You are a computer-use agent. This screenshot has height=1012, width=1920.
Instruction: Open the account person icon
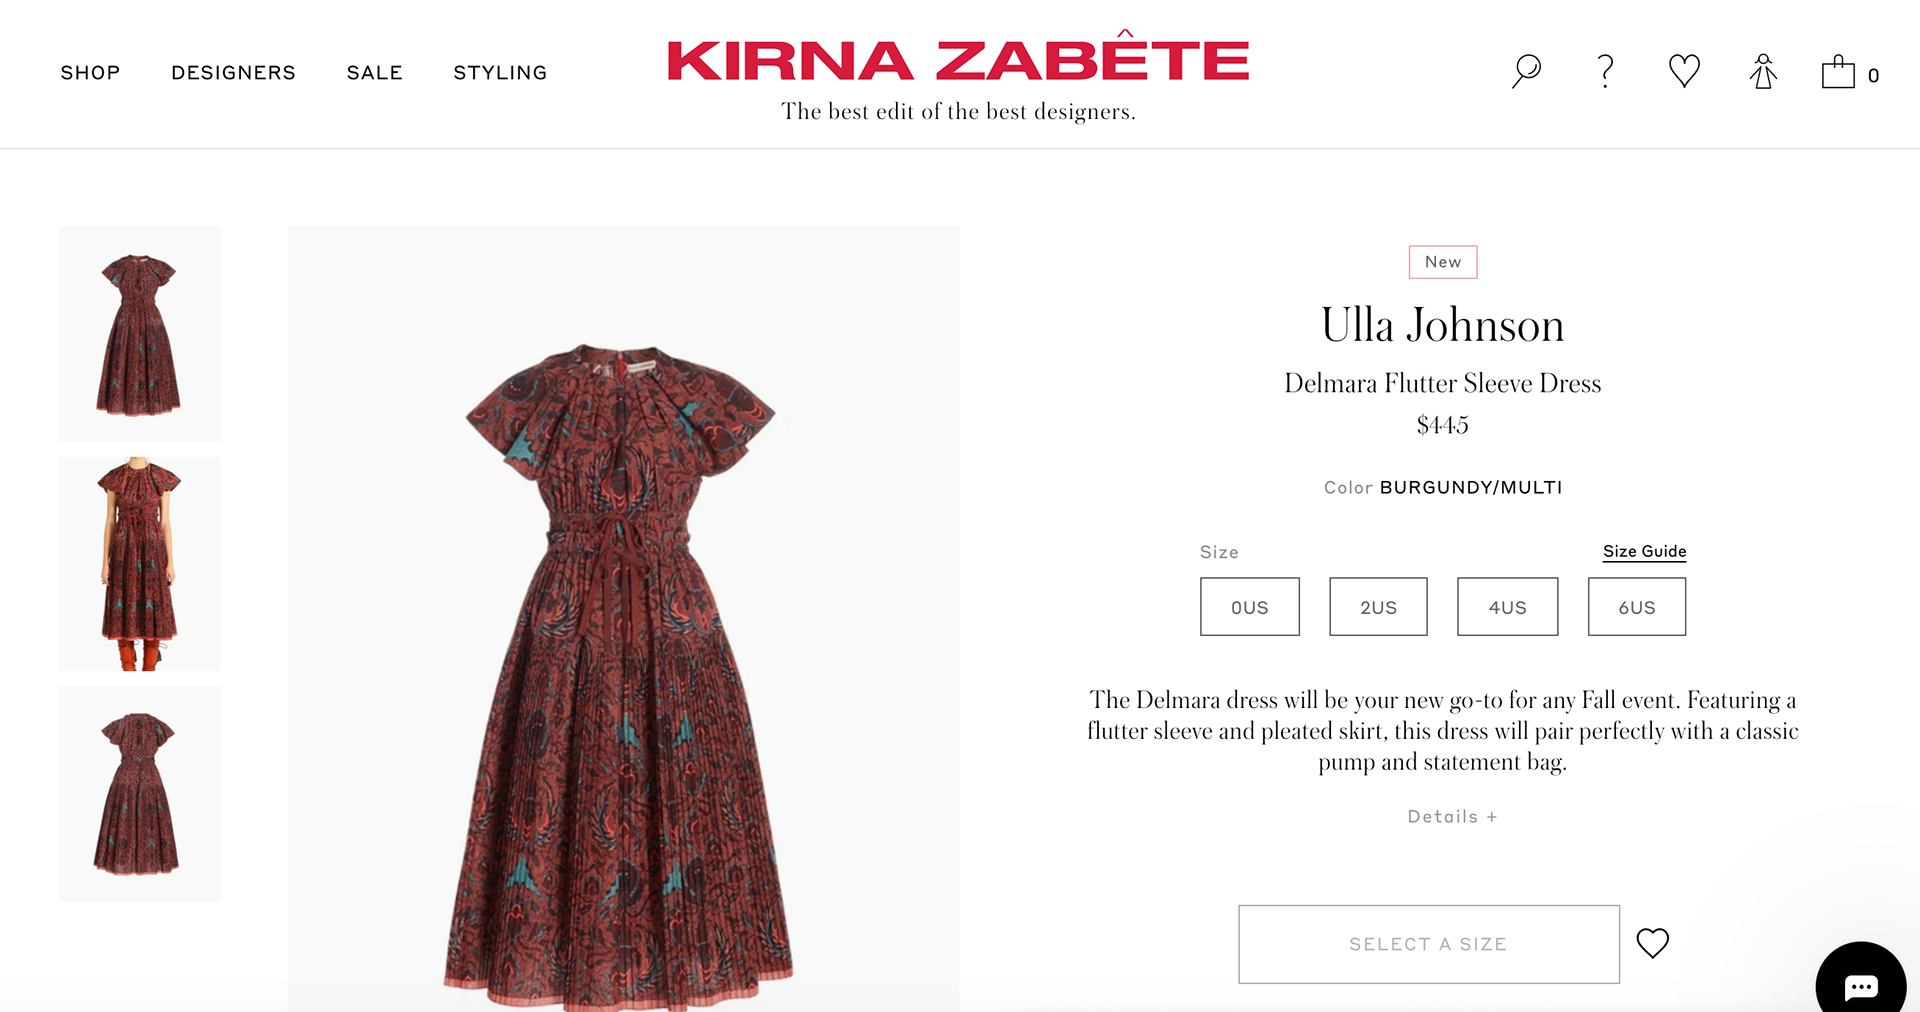coord(1763,71)
